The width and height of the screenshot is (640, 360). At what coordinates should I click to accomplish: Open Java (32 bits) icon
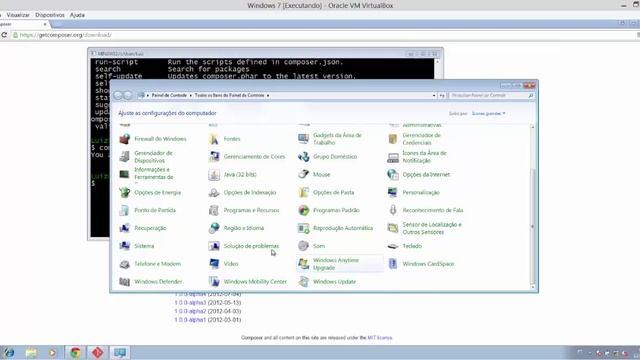(214, 174)
